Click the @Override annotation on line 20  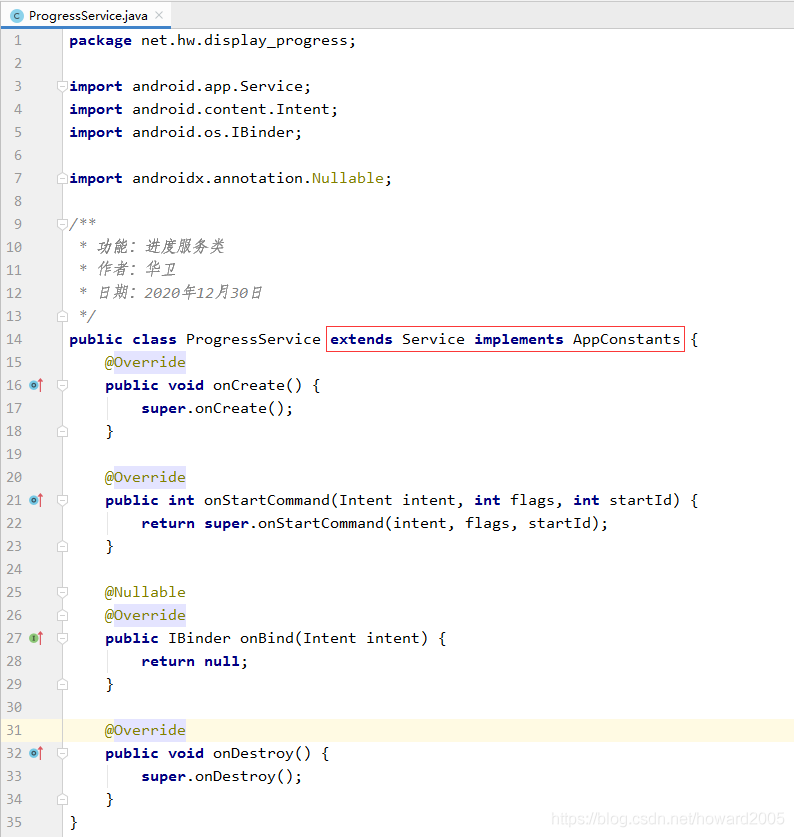tap(145, 477)
